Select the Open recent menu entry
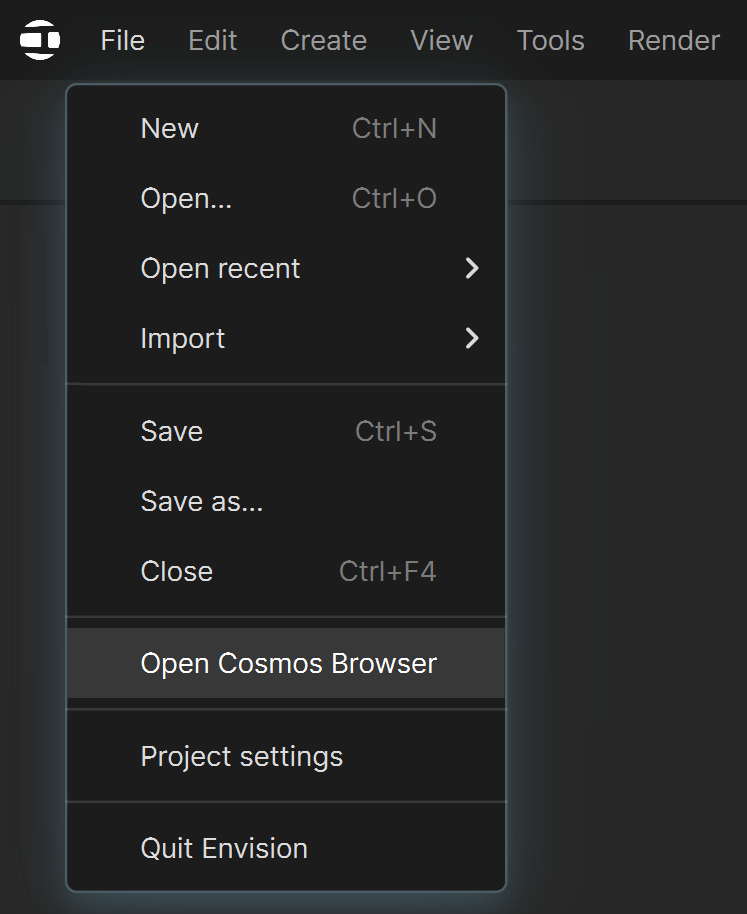Image resolution: width=747 pixels, height=914 pixels. coord(286,268)
